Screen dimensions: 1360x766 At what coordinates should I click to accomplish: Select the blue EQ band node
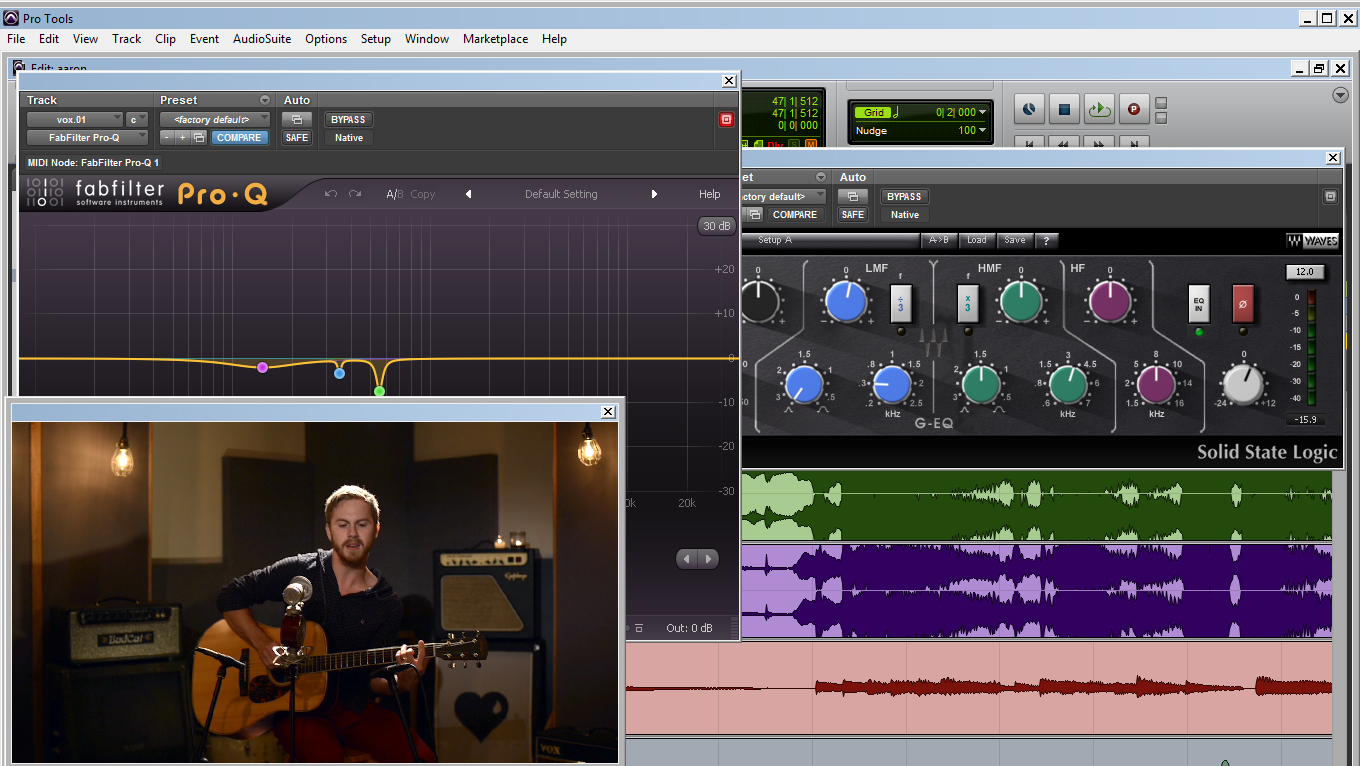[x=339, y=373]
